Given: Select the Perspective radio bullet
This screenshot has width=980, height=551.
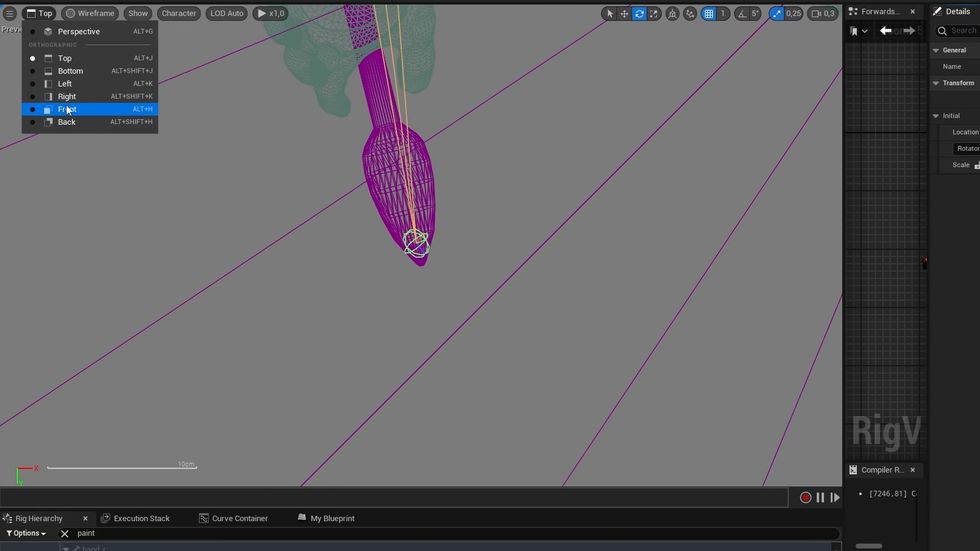Looking at the screenshot, I should pyautogui.click(x=32, y=31).
